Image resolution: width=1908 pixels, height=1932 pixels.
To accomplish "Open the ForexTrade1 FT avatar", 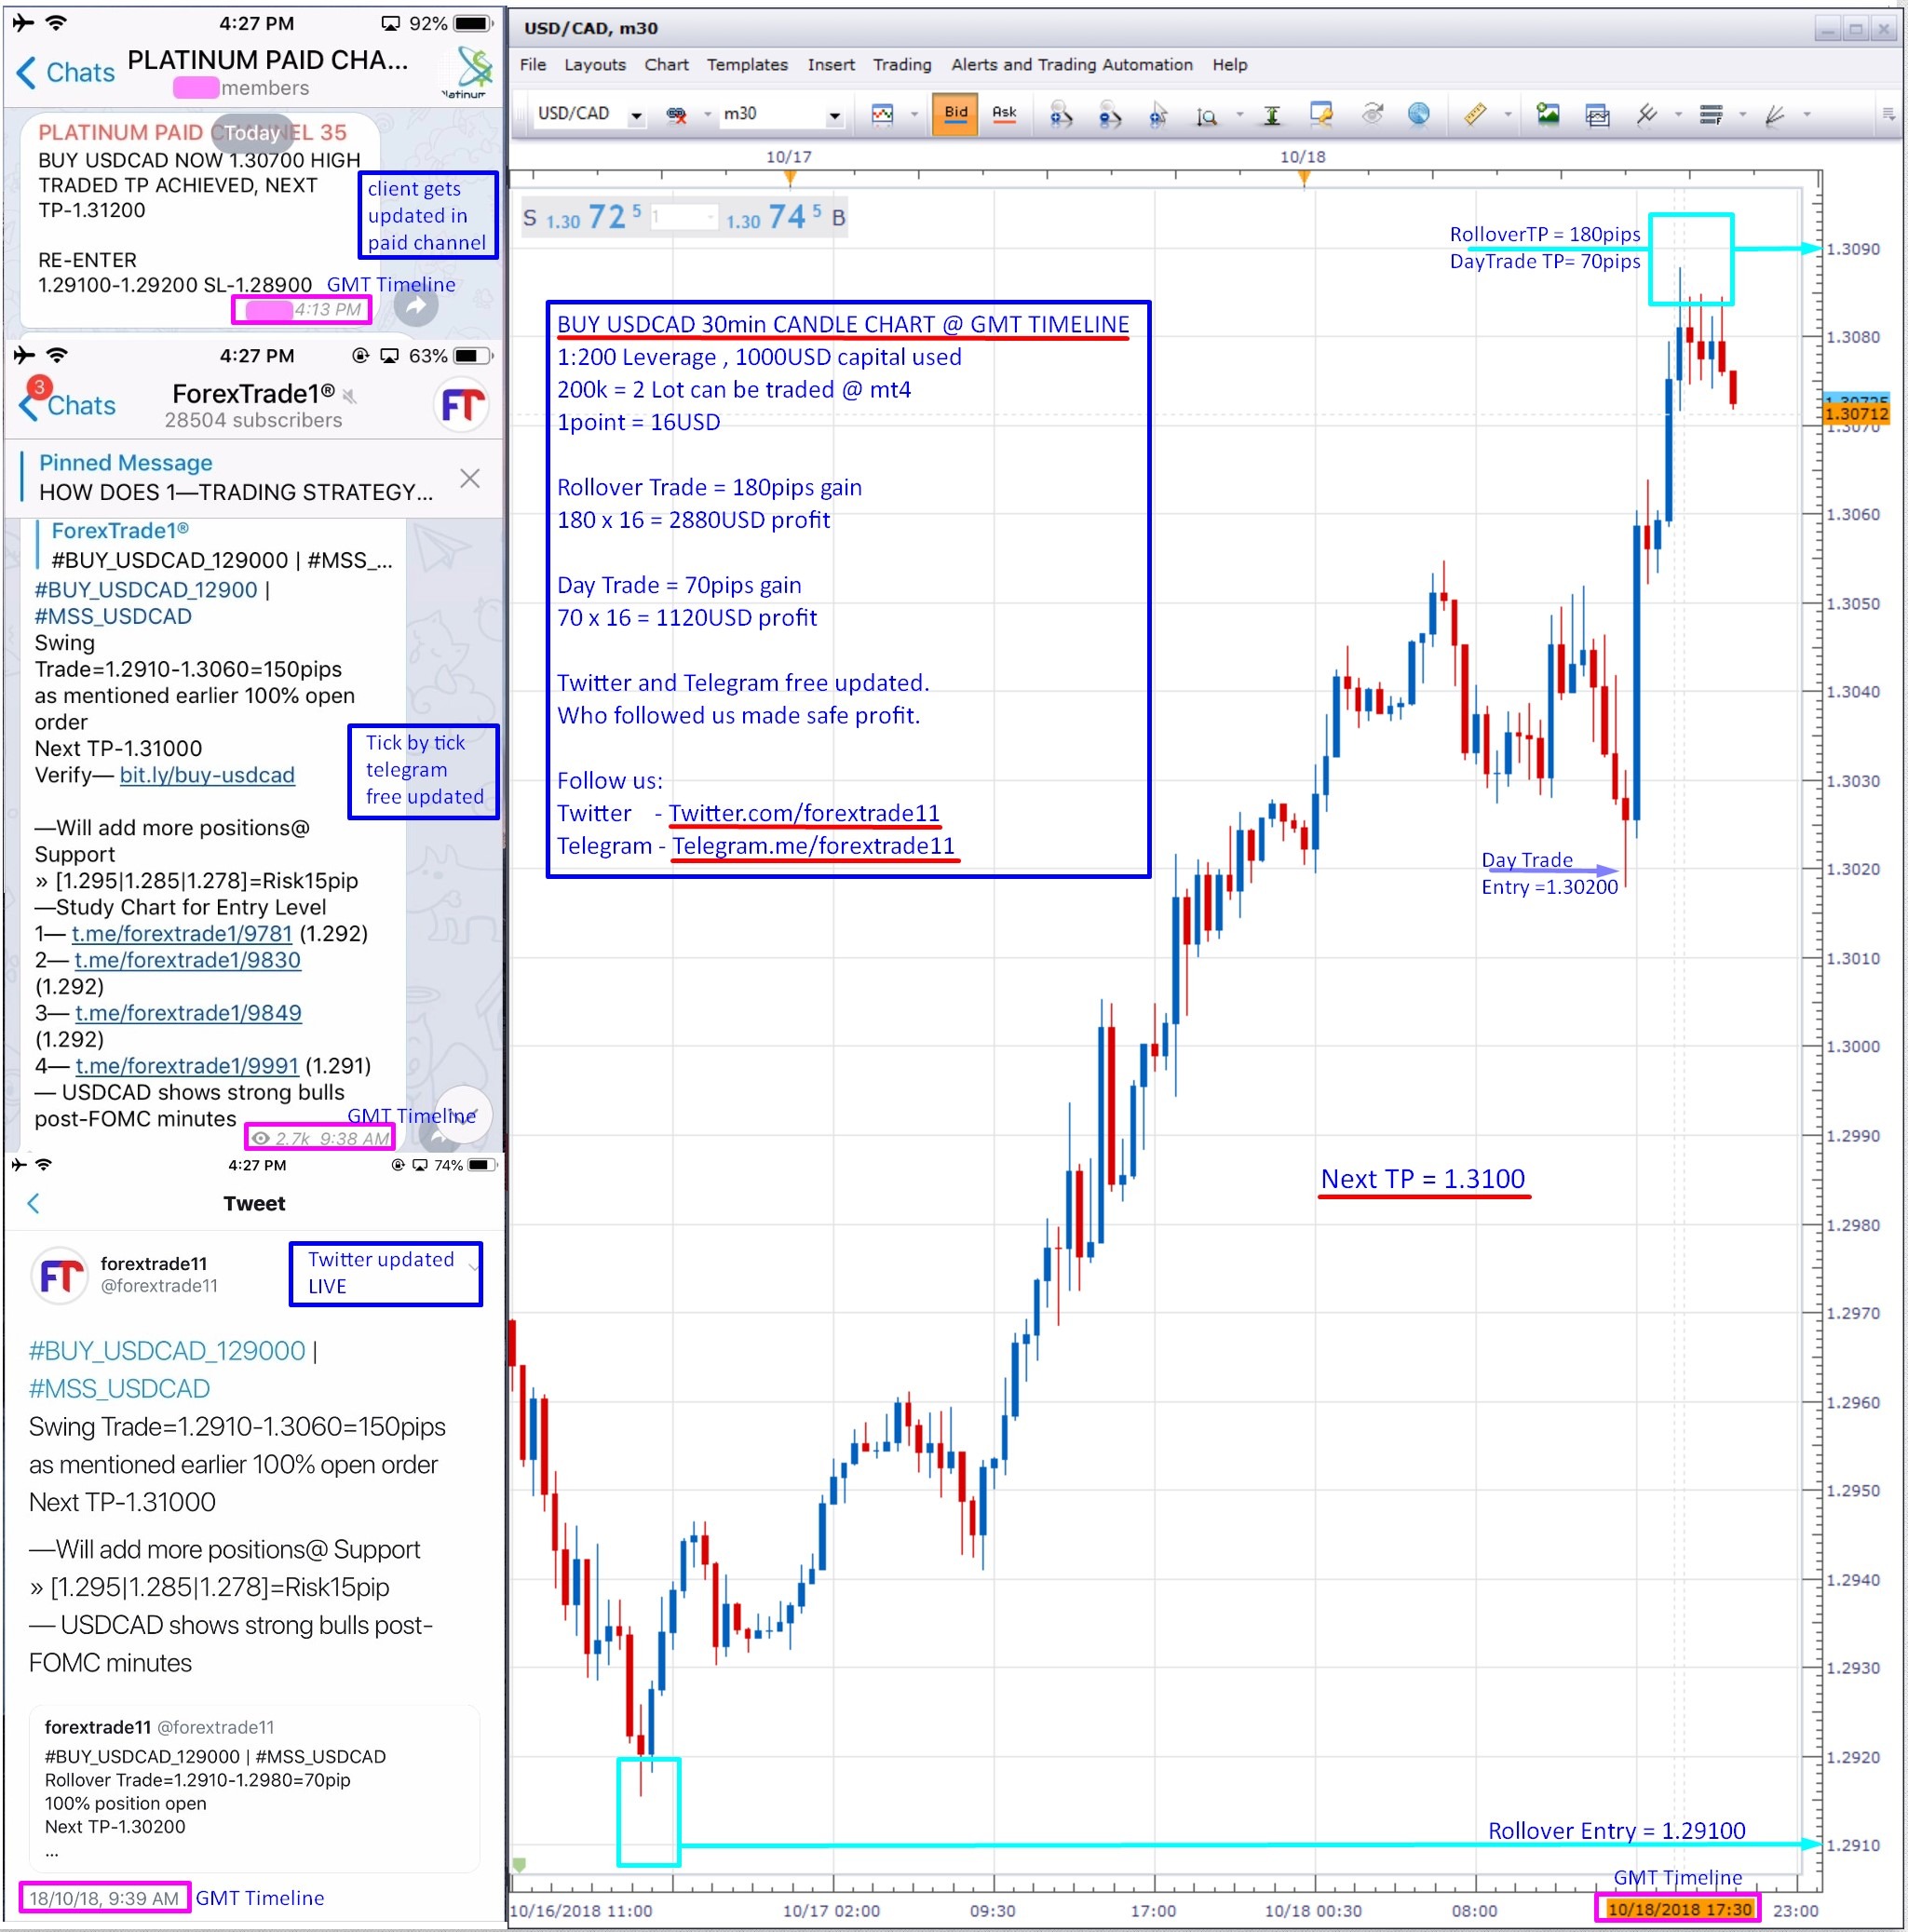I will 463,406.
